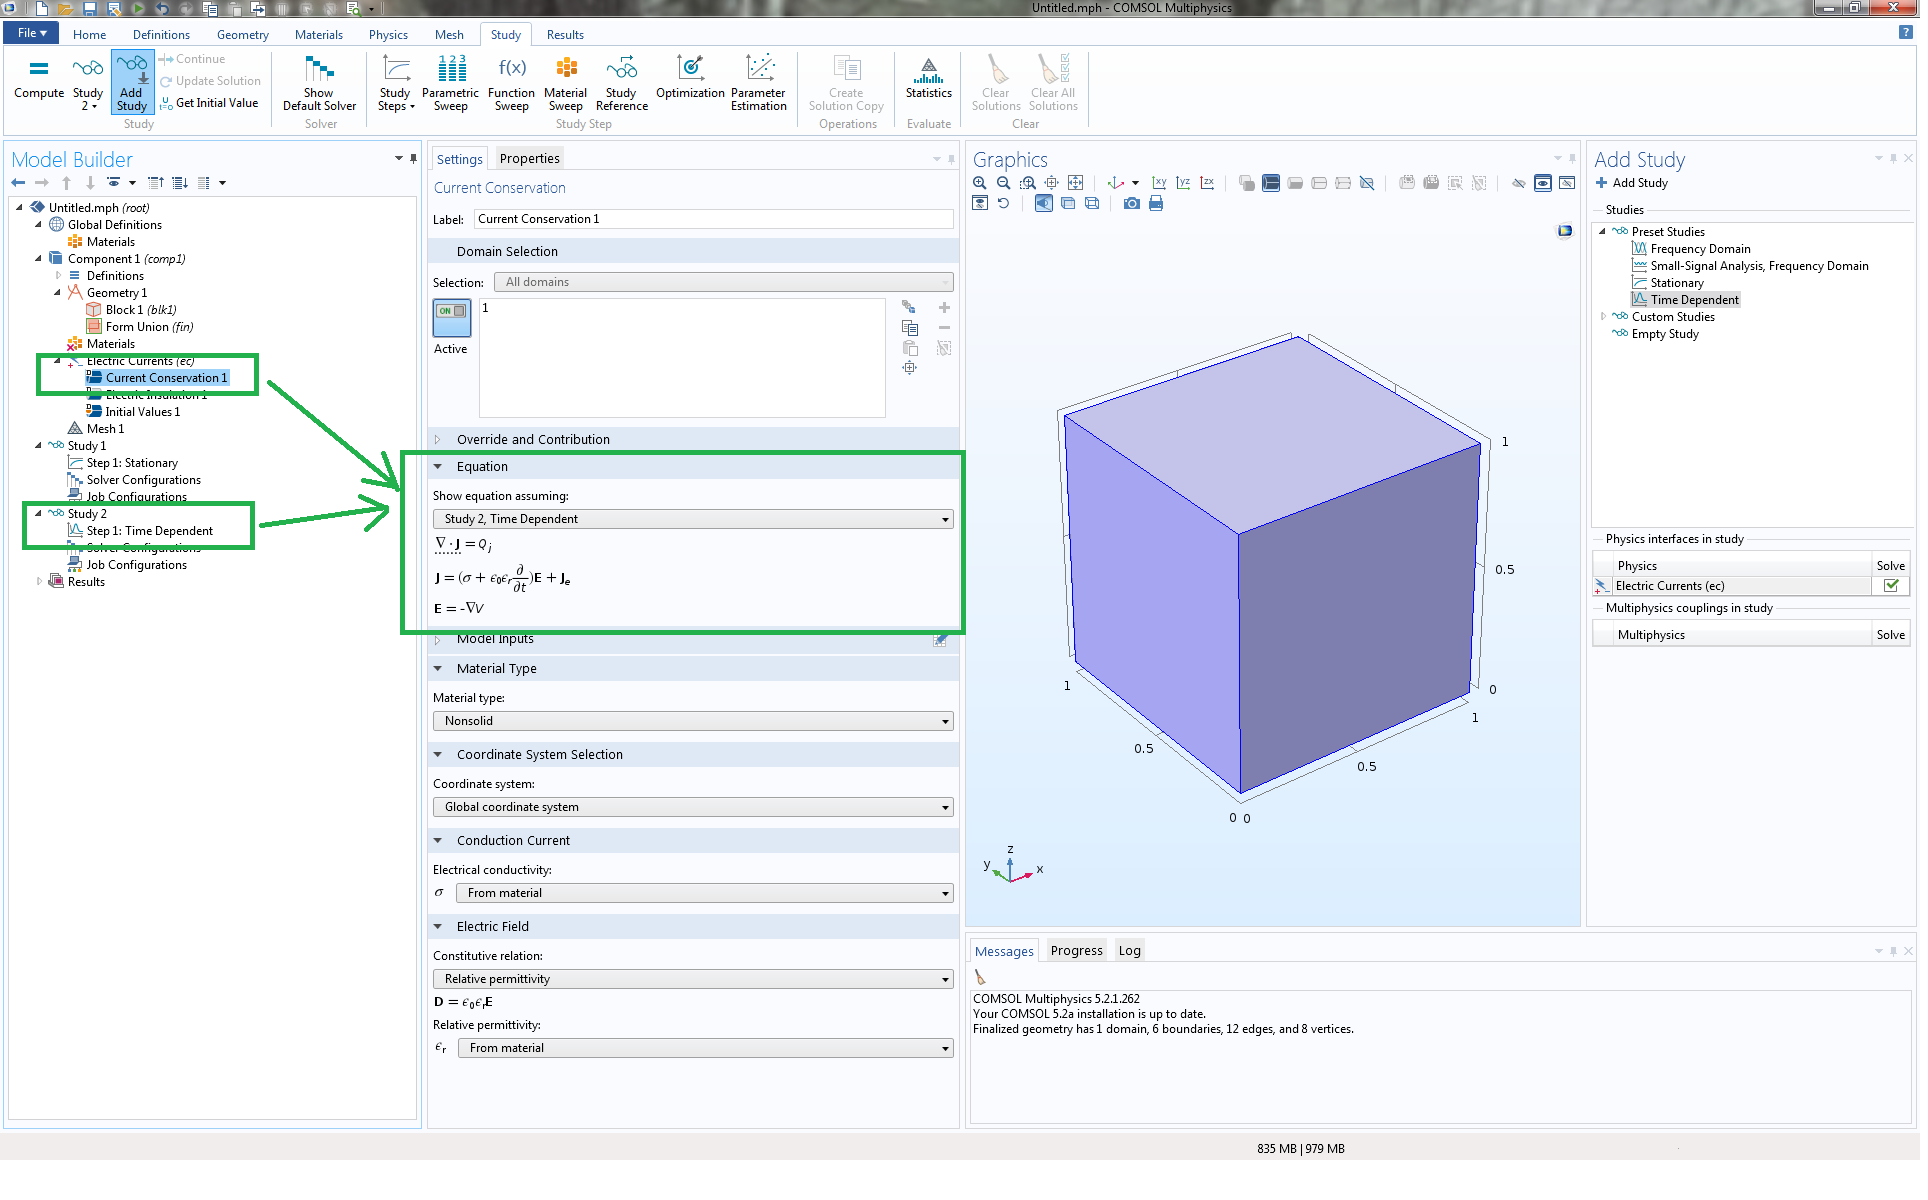The width and height of the screenshot is (1928, 1200).
Task: Print the Graphics window contents
Action: point(1156,204)
